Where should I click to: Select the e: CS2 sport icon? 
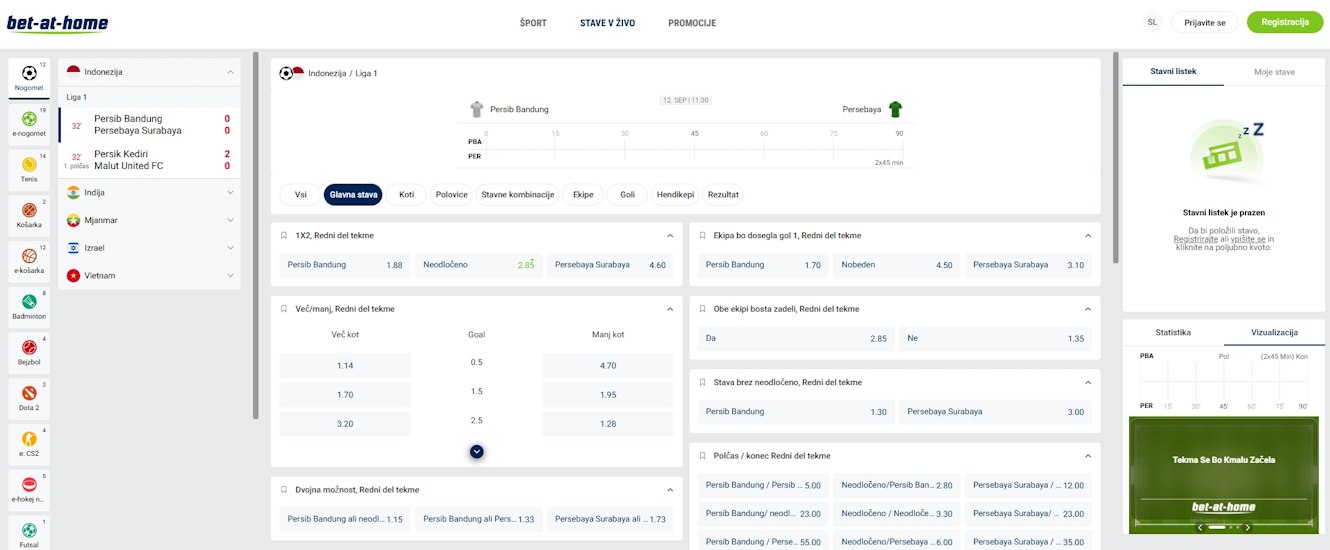click(29, 443)
